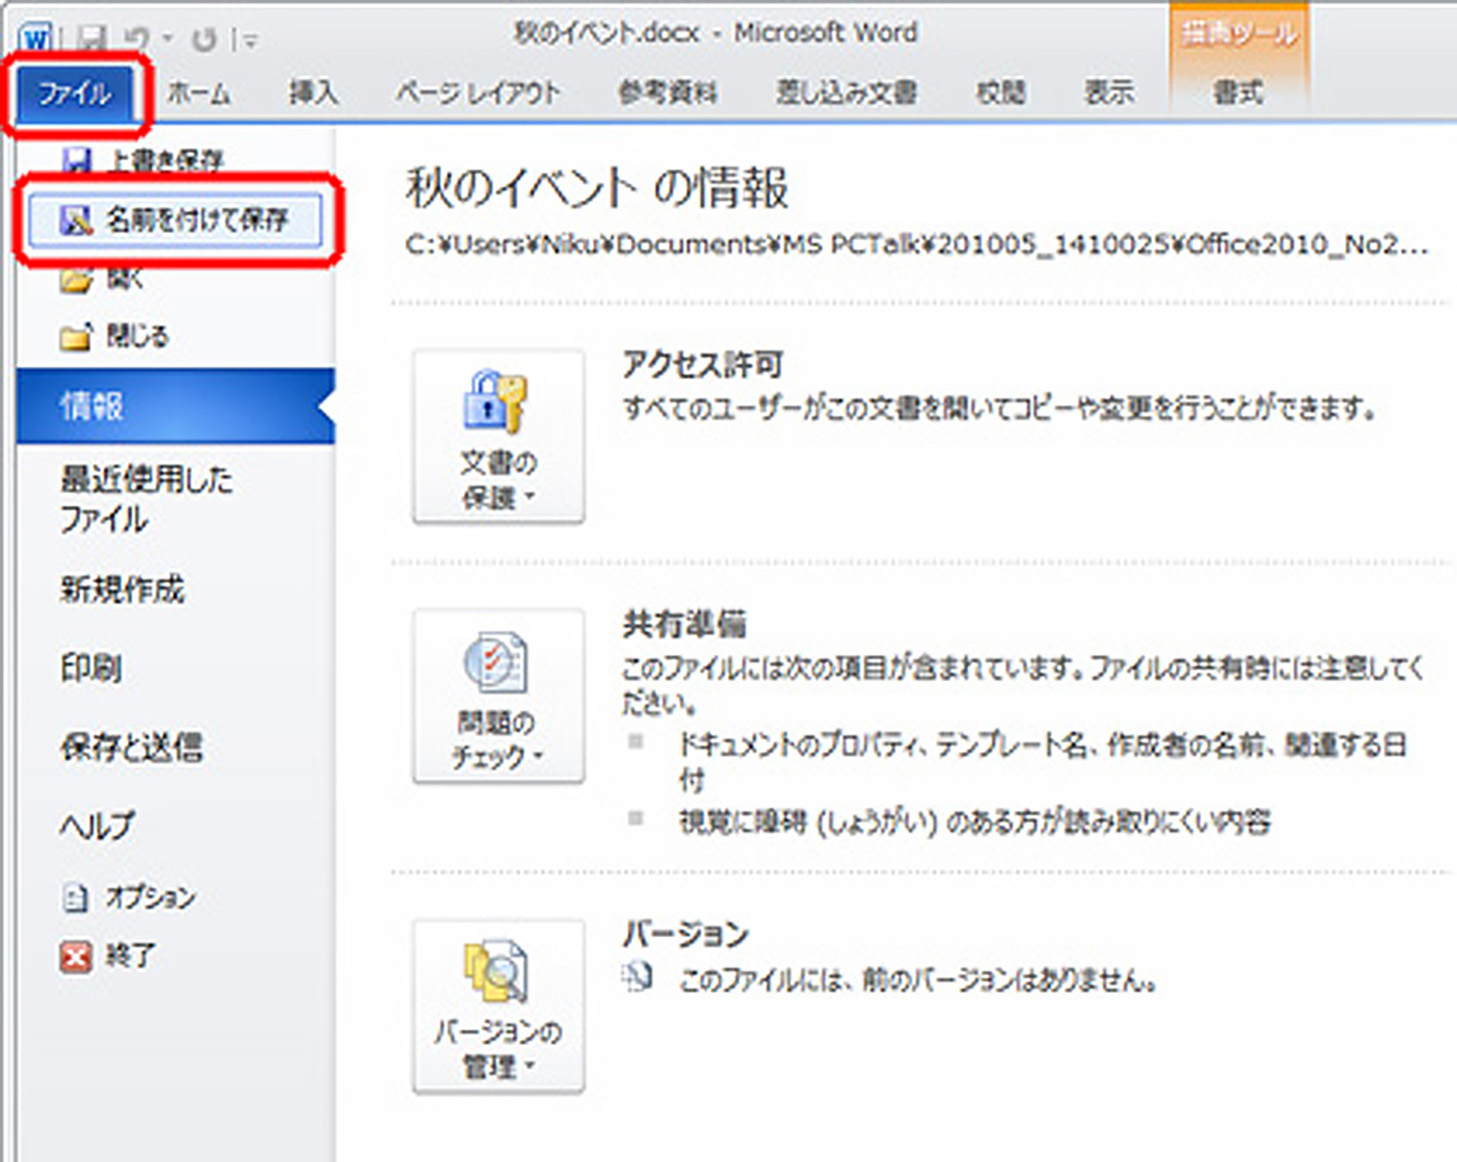Click the Save floppy icon in Quick Access Toolbar
1457x1162 pixels.
pyautogui.click(x=93, y=39)
